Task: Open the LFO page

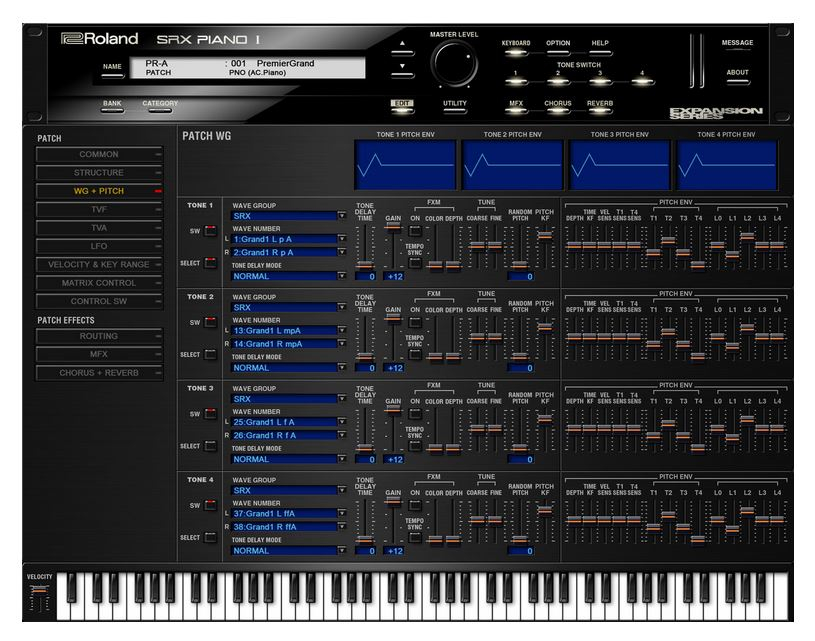Action: coord(99,246)
